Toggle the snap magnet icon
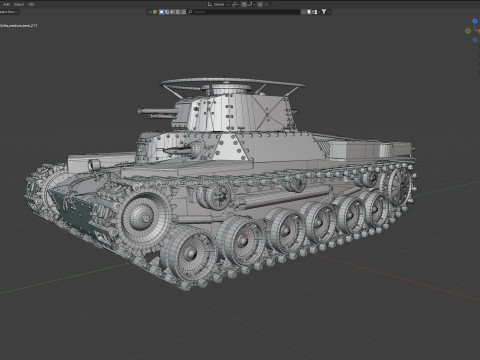480x360 pixels. (x=244, y=4)
